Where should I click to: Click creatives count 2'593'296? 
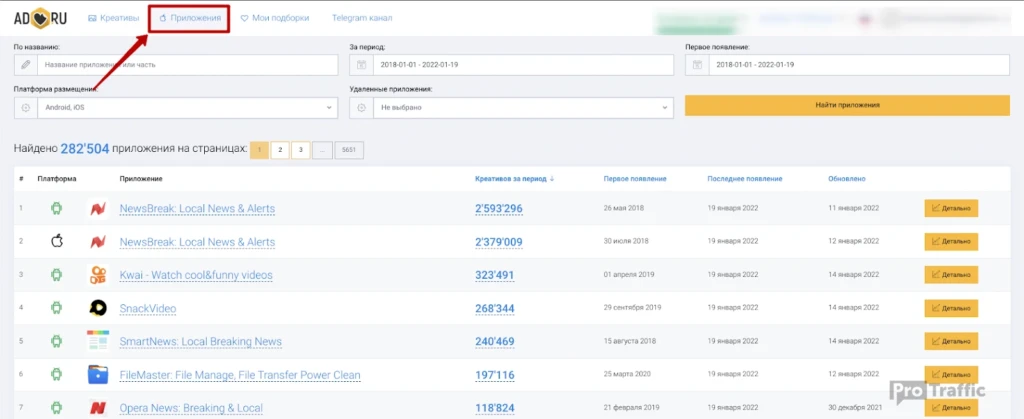pos(499,209)
